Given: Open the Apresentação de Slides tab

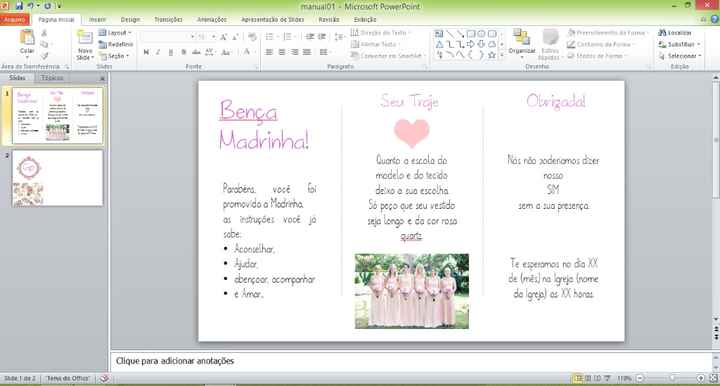Looking at the screenshot, I should (273, 20).
